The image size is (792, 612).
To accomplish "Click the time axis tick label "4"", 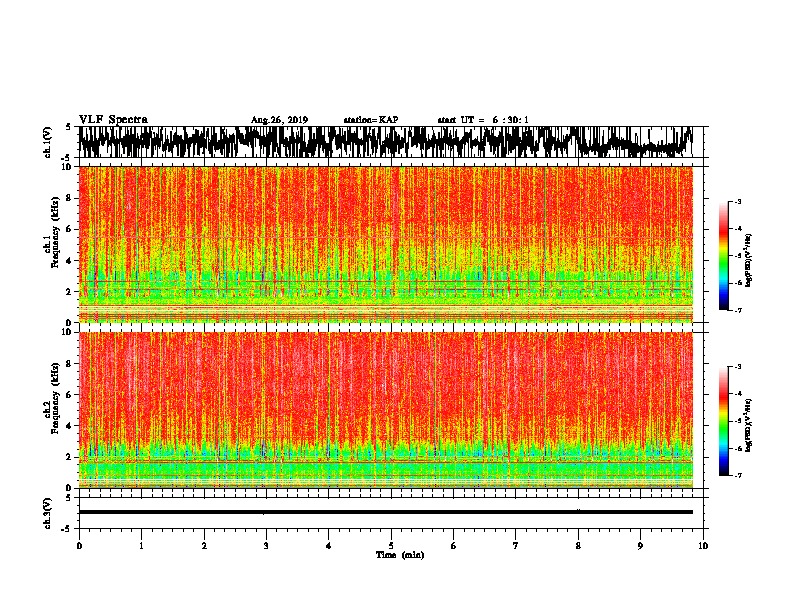I will pyautogui.click(x=329, y=546).
